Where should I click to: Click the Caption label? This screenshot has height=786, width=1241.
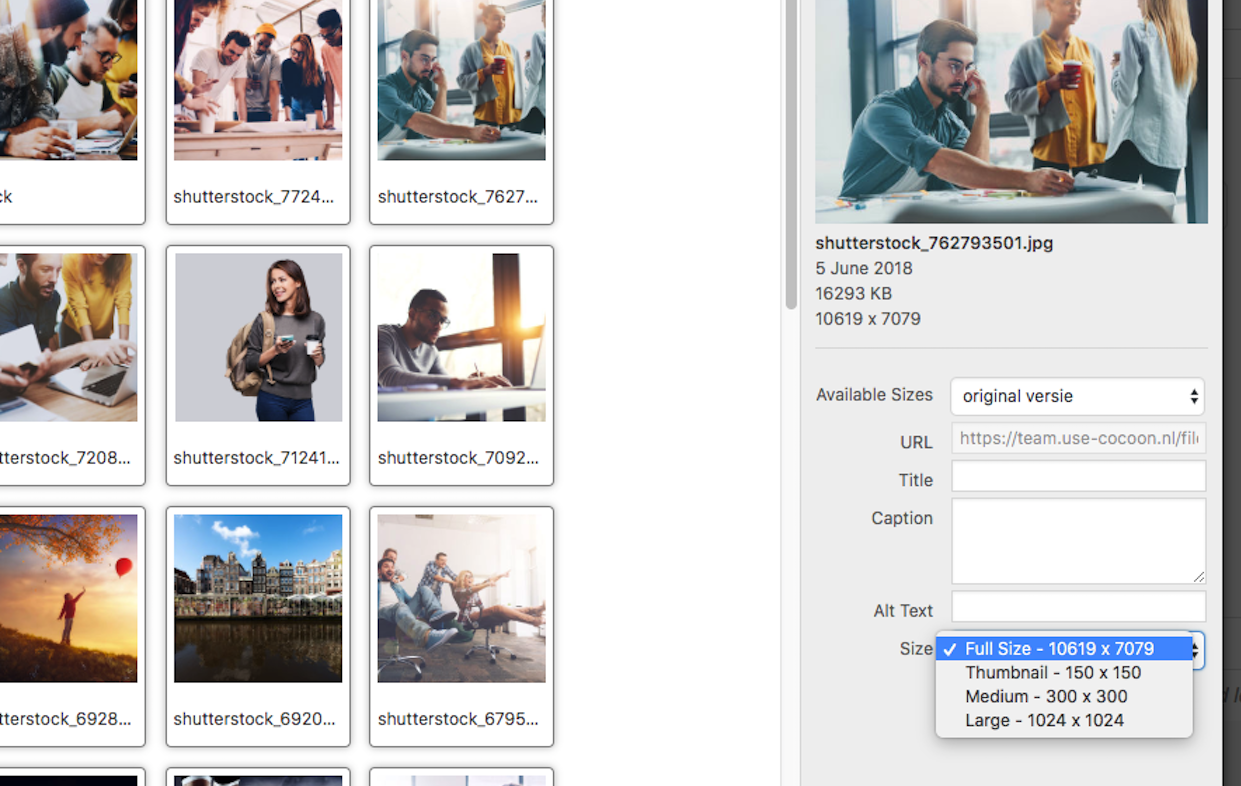click(x=902, y=518)
